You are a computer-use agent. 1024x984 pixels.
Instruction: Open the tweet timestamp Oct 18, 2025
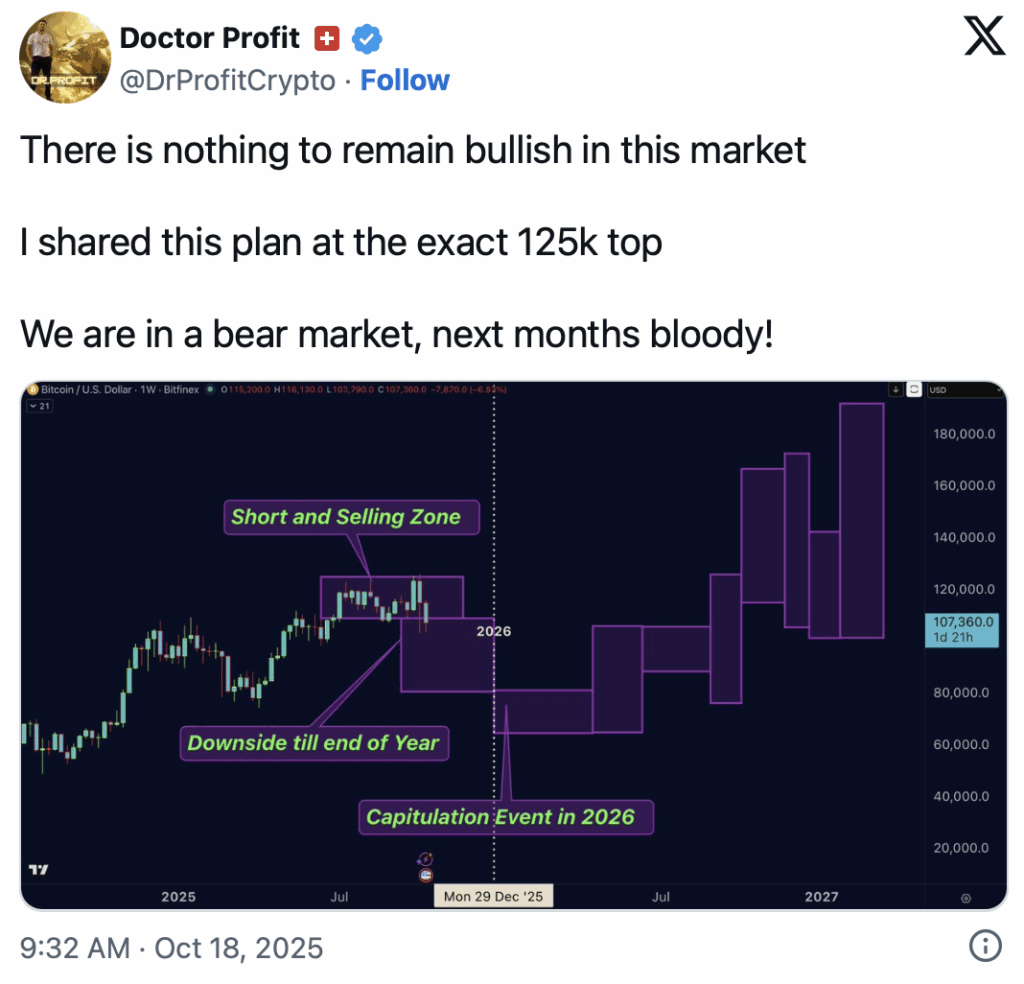coord(172,946)
